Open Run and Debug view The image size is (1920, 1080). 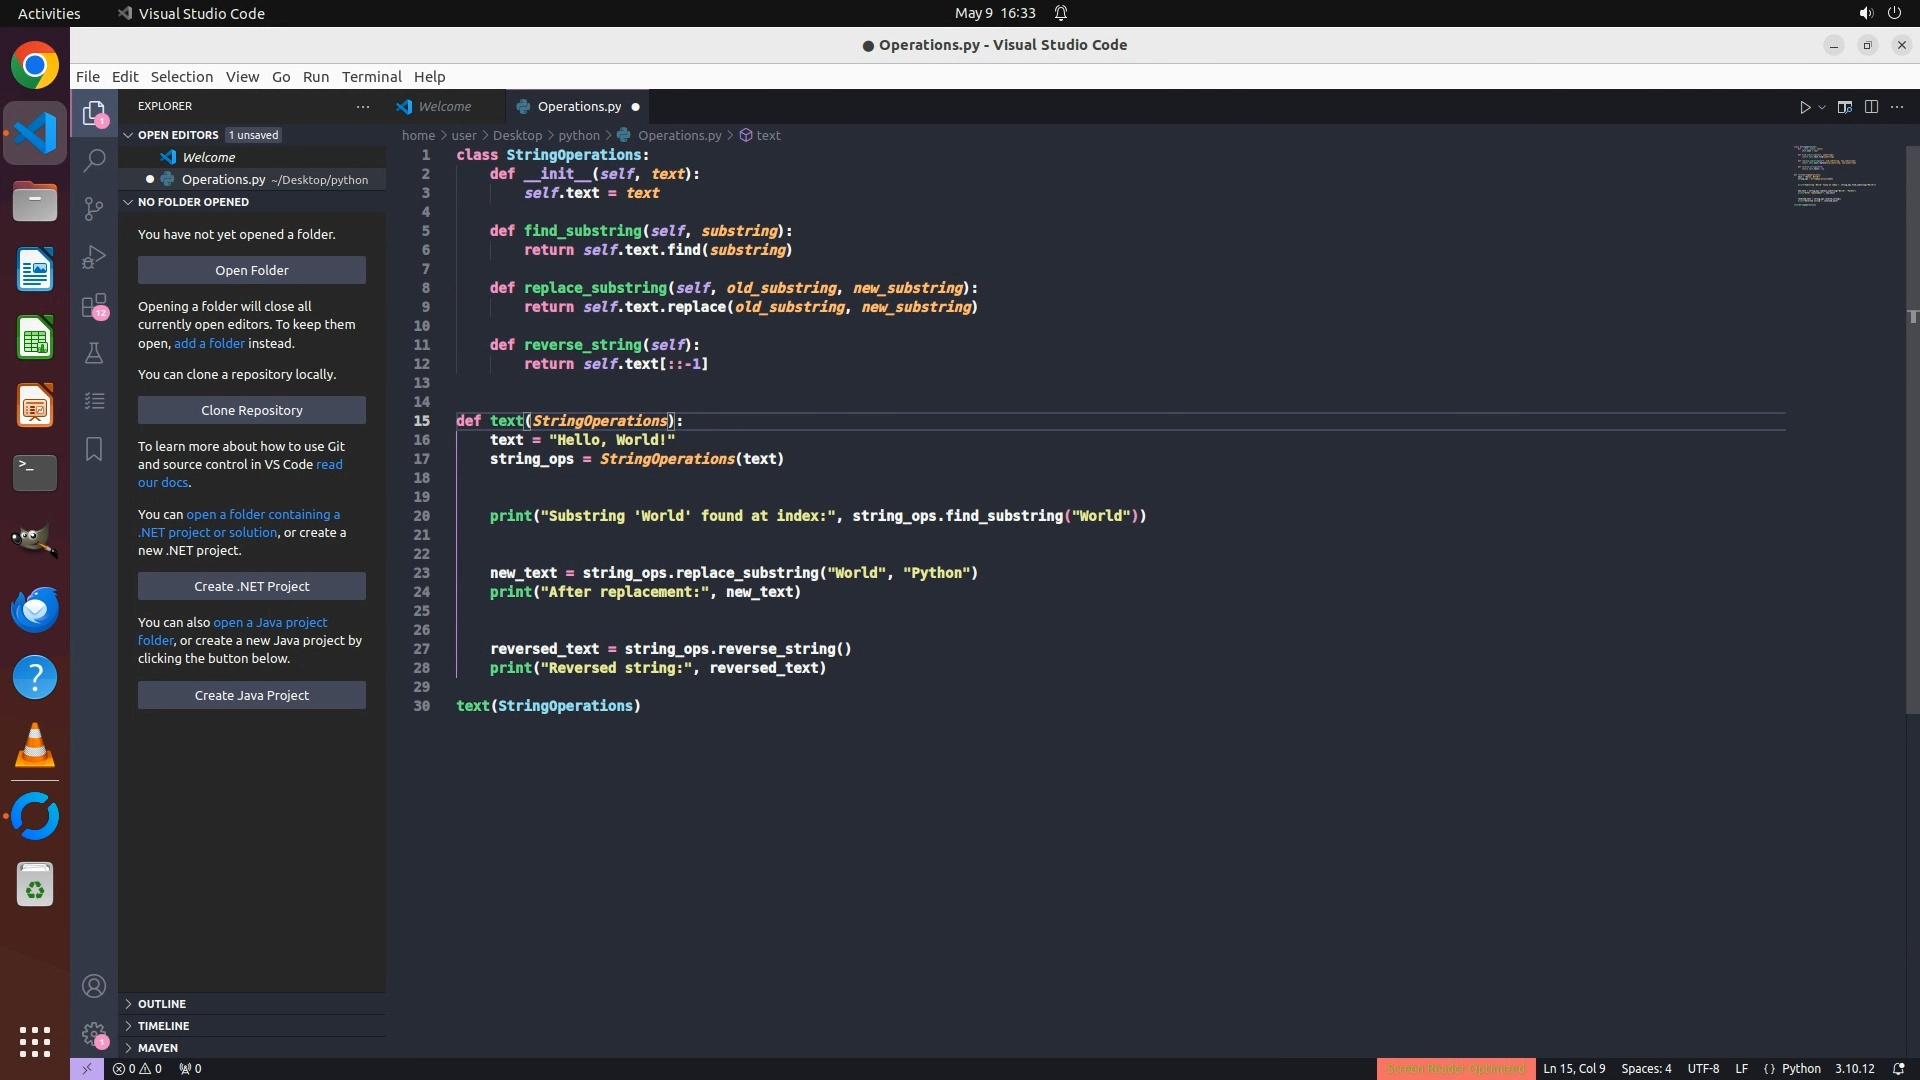94,257
